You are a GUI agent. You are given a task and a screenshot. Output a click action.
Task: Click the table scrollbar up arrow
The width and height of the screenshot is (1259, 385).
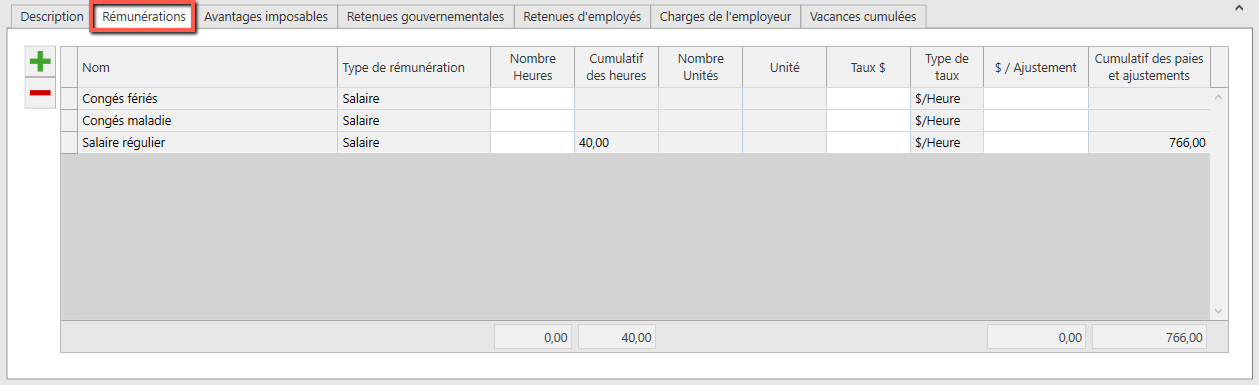click(x=1218, y=97)
